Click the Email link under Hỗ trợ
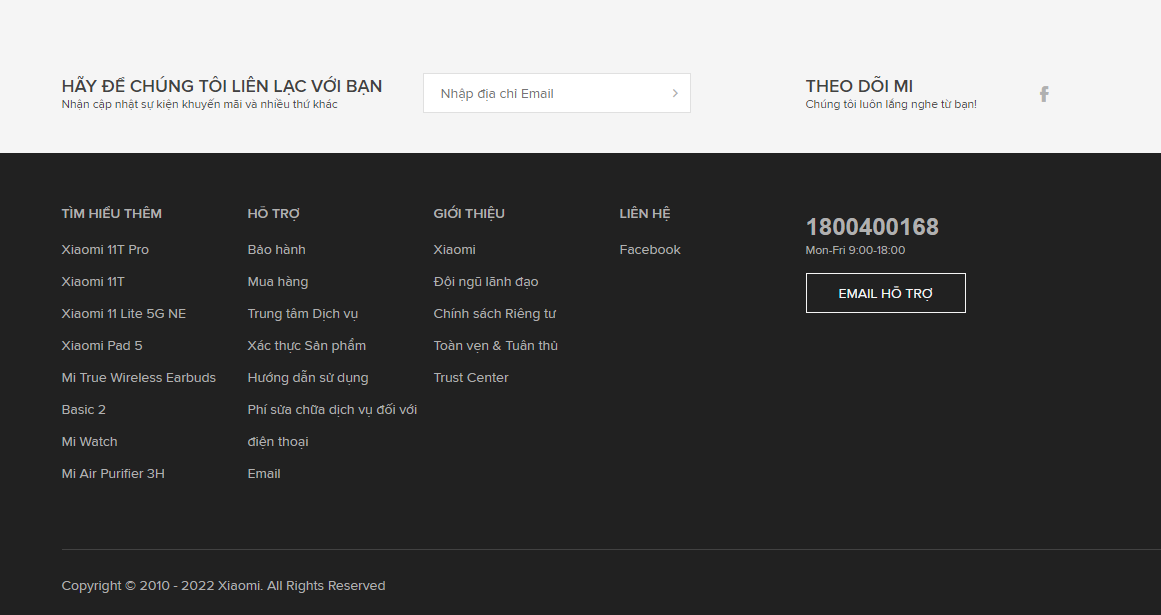Image resolution: width=1161 pixels, height=615 pixels. (264, 474)
